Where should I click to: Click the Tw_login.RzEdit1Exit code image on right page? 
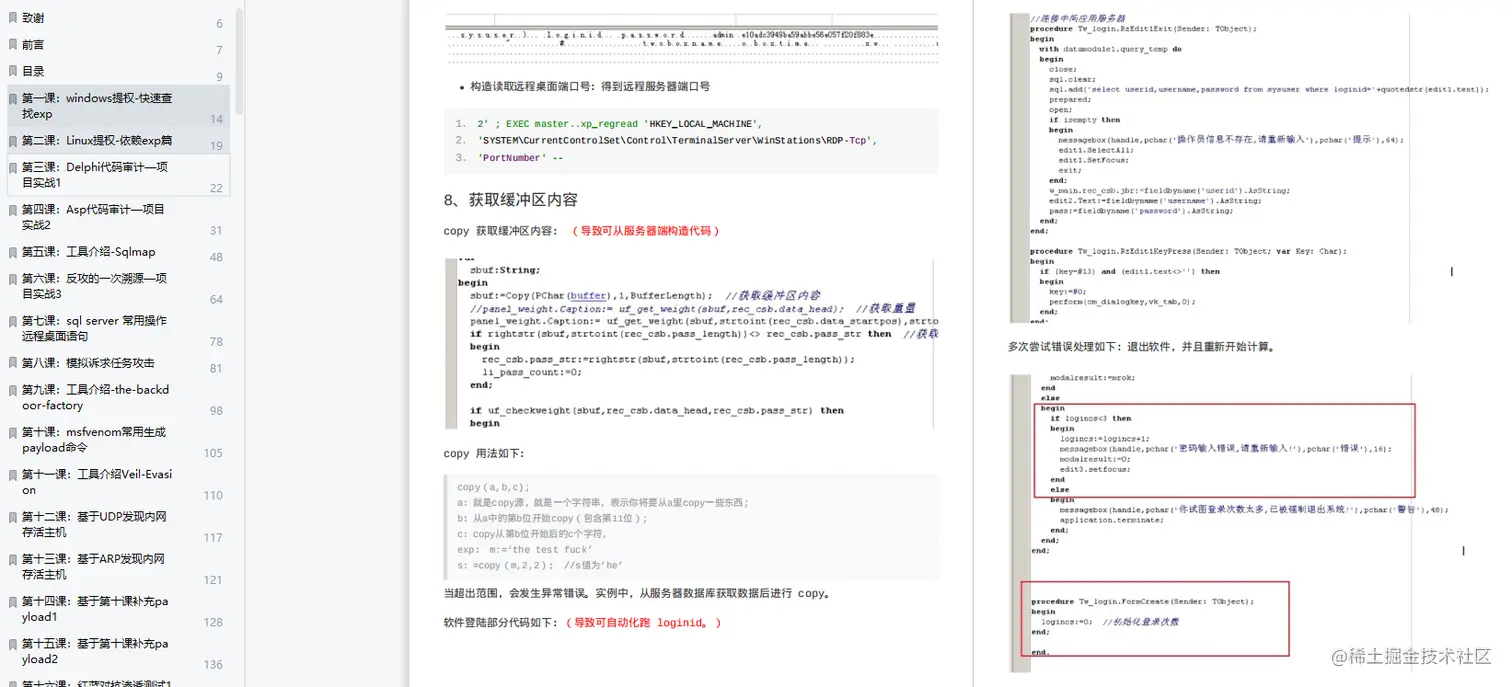(x=1249, y=168)
